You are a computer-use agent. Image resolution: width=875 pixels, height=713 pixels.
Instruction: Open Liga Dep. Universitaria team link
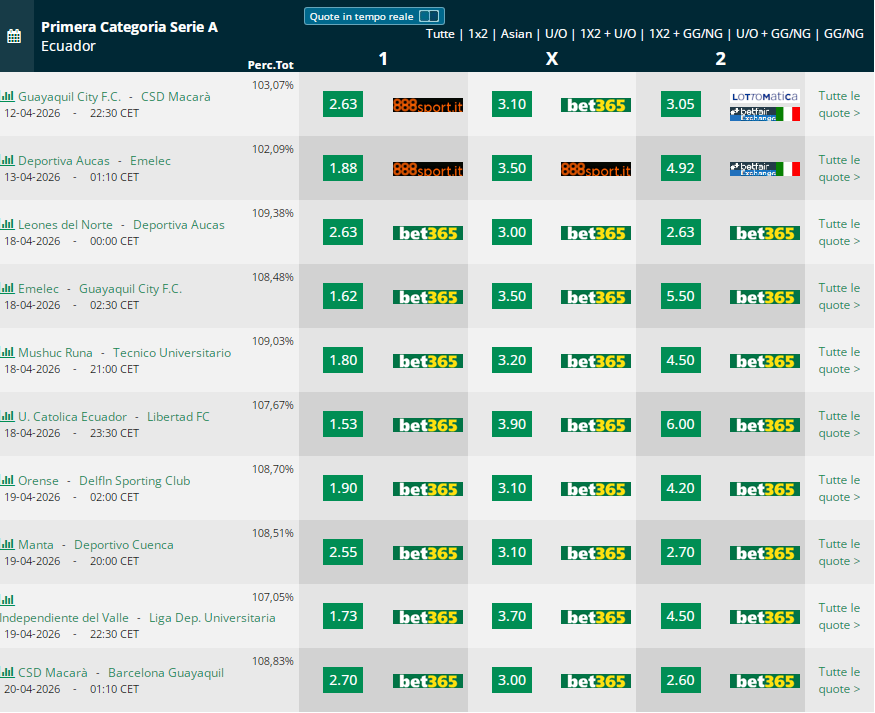212,618
